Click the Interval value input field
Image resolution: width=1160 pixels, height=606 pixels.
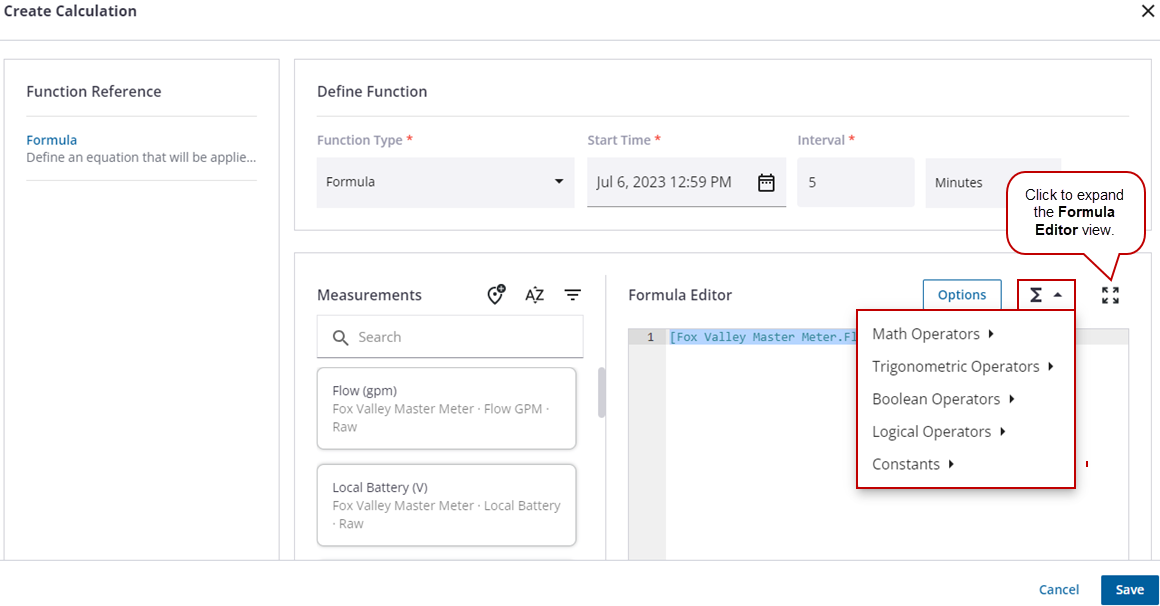pyautogui.click(x=855, y=183)
